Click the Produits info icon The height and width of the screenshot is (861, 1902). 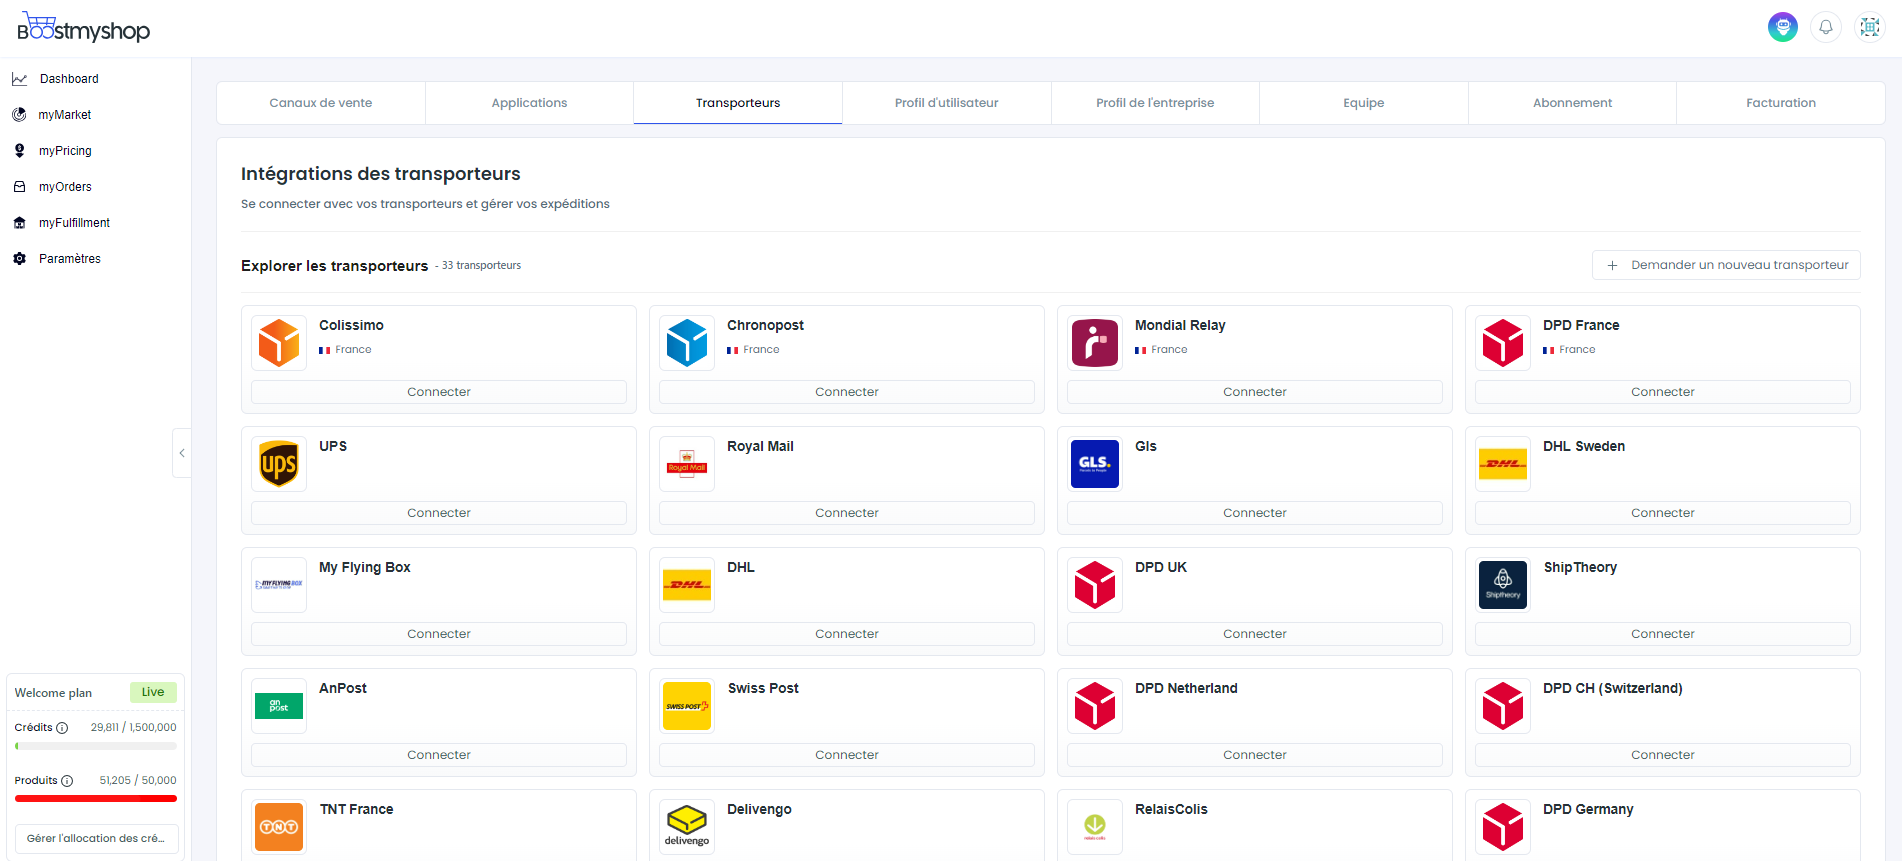point(67,781)
